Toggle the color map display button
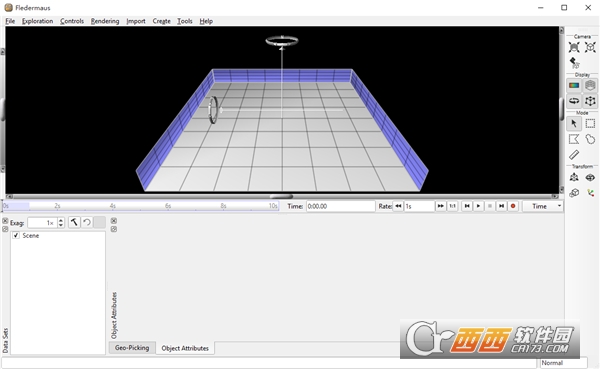The height and width of the screenshot is (369, 600). pos(574,85)
